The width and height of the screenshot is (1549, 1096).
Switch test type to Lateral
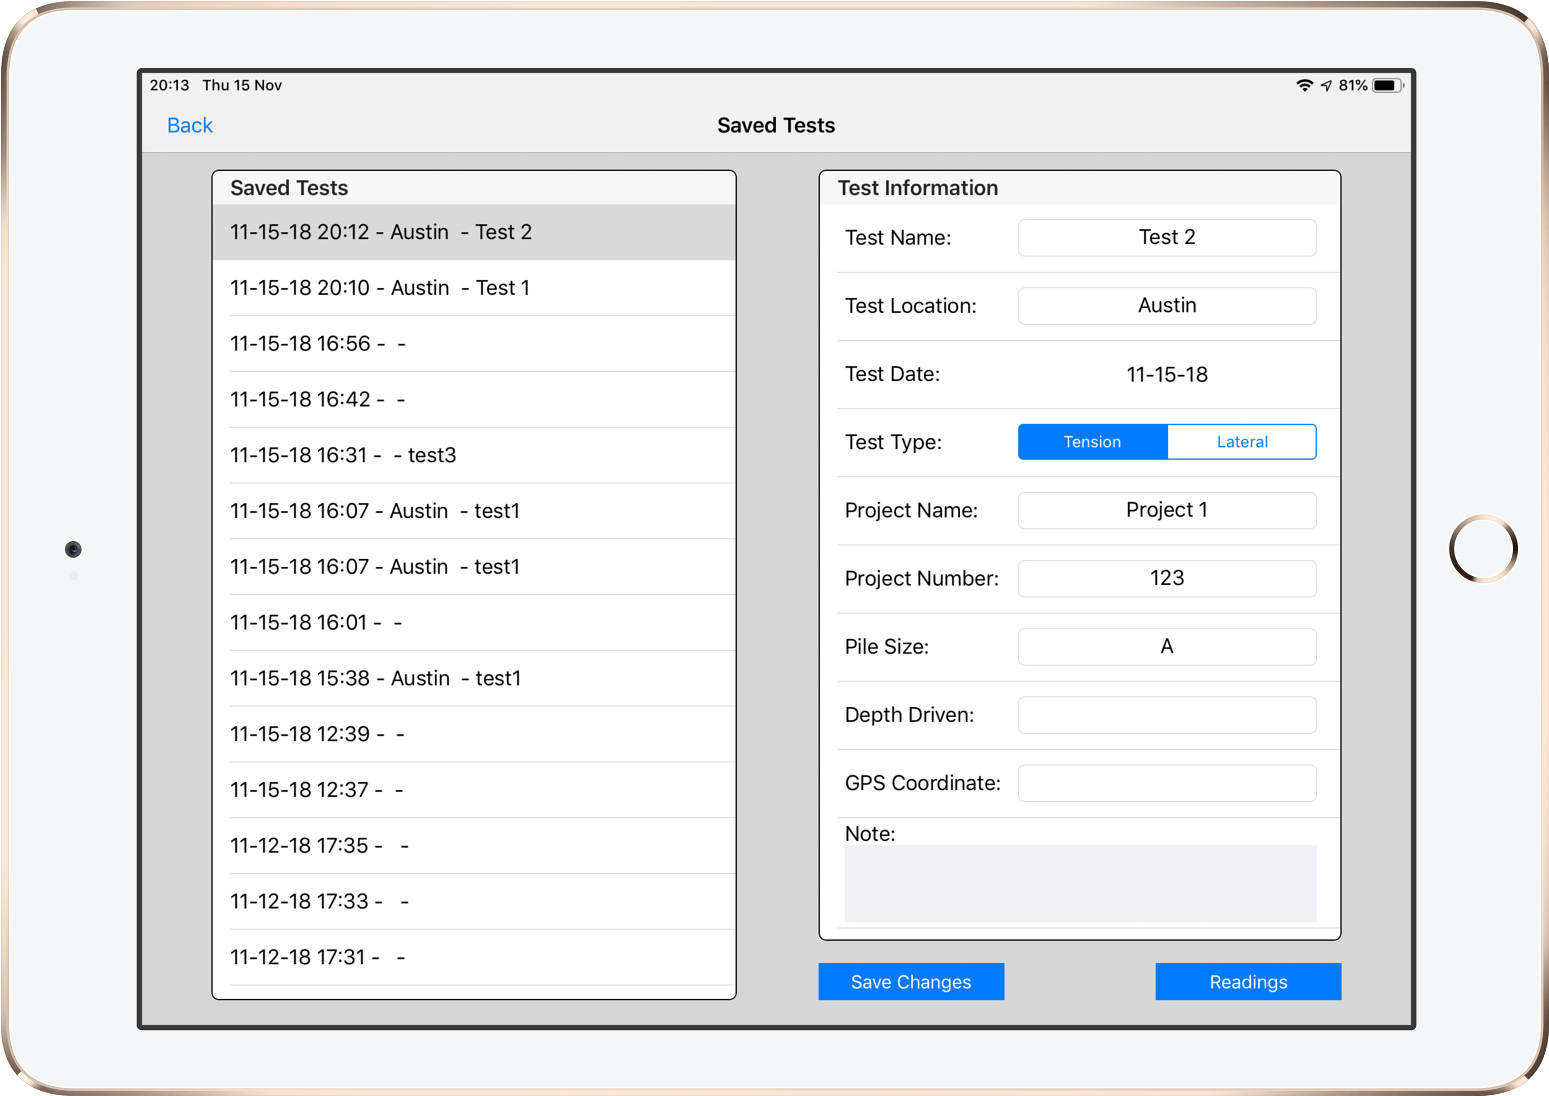pos(1242,442)
